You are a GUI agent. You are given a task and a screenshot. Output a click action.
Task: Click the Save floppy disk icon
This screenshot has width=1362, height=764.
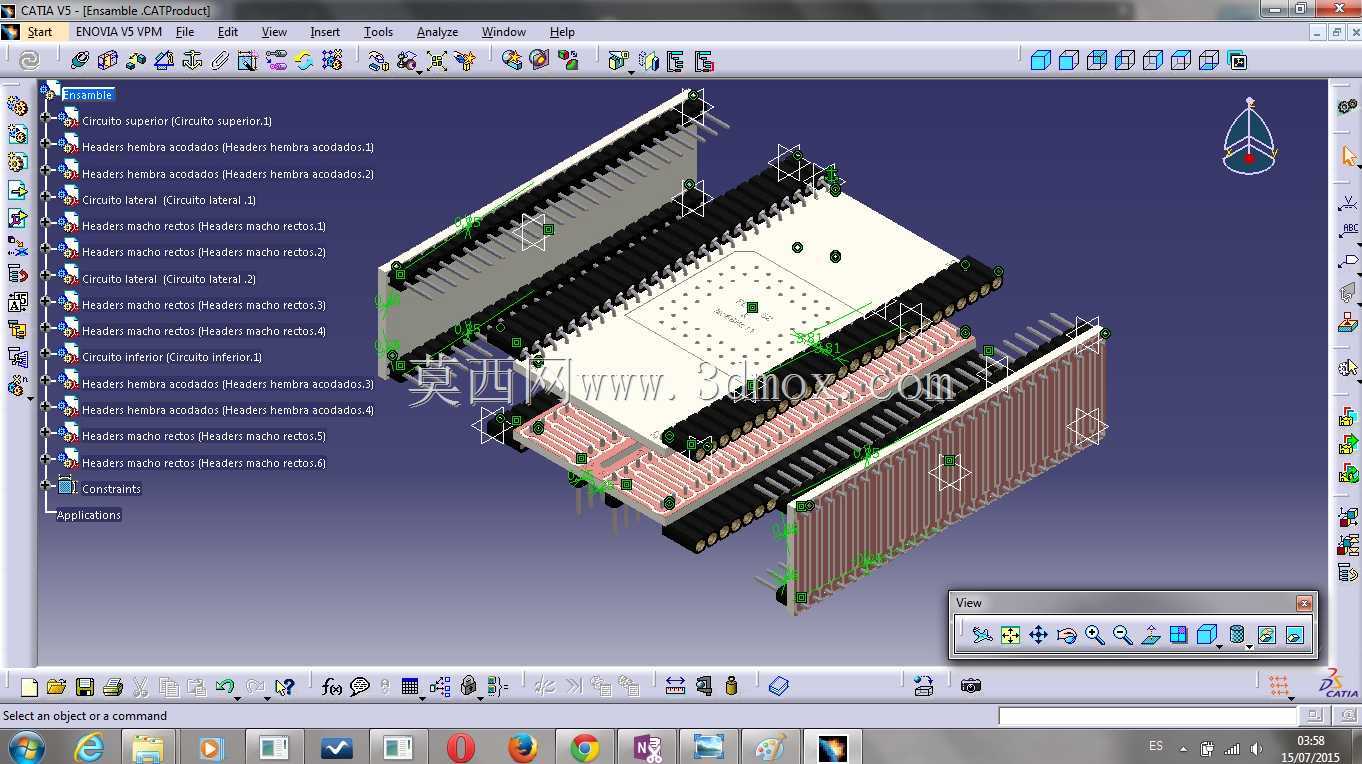point(84,686)
